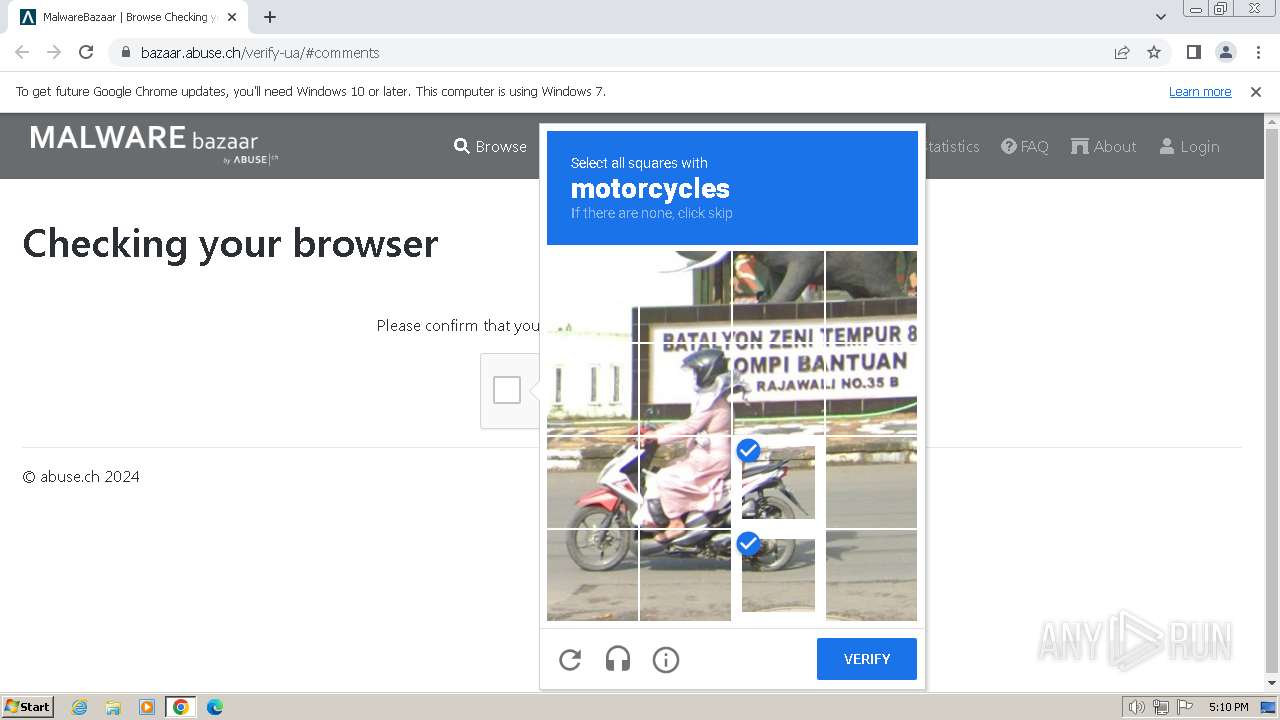Open Chrome profile avatar

[x=1226, y=52]
